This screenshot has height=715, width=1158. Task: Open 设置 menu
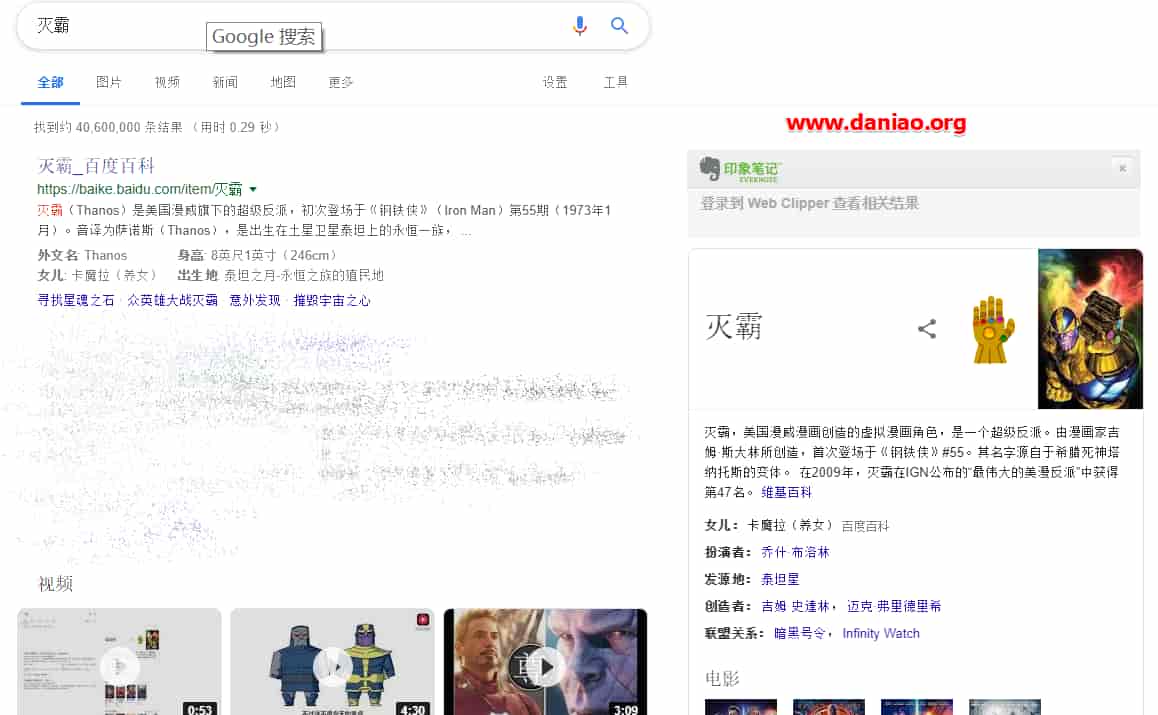coord(555,82)
